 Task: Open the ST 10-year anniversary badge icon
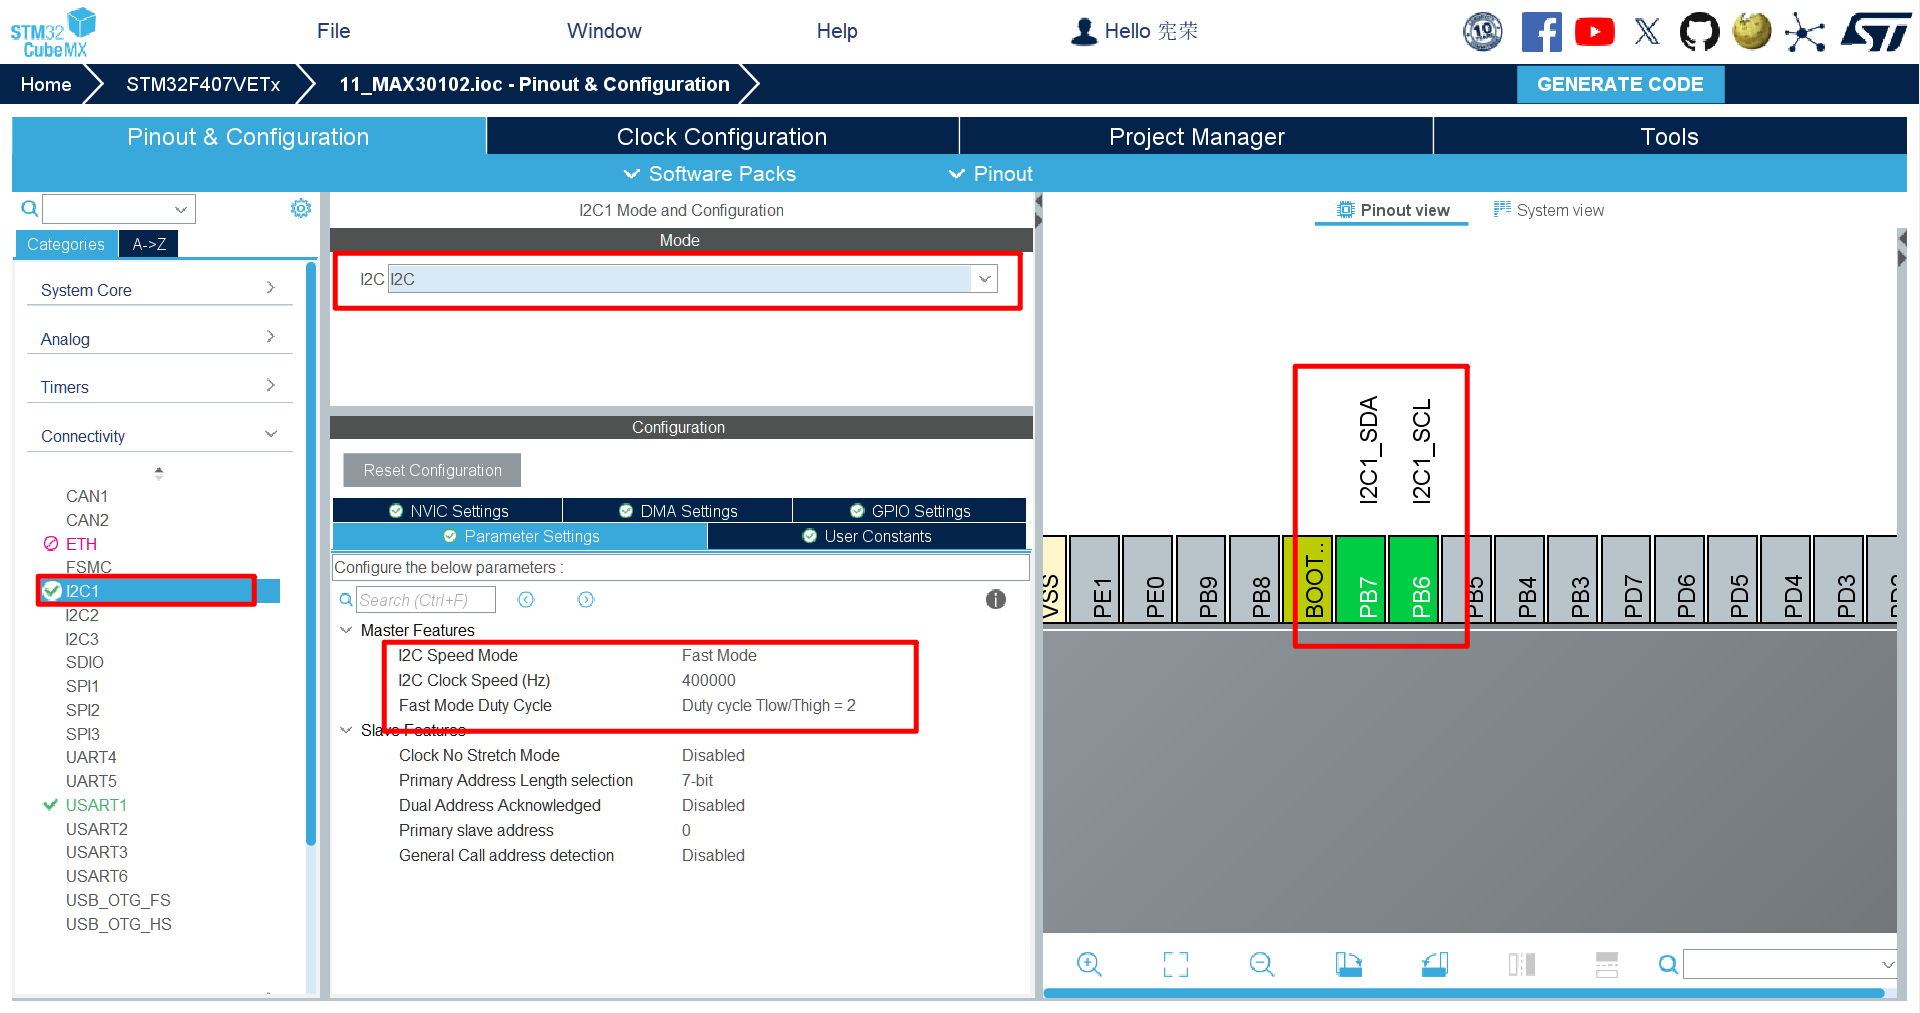point(1483,32)
